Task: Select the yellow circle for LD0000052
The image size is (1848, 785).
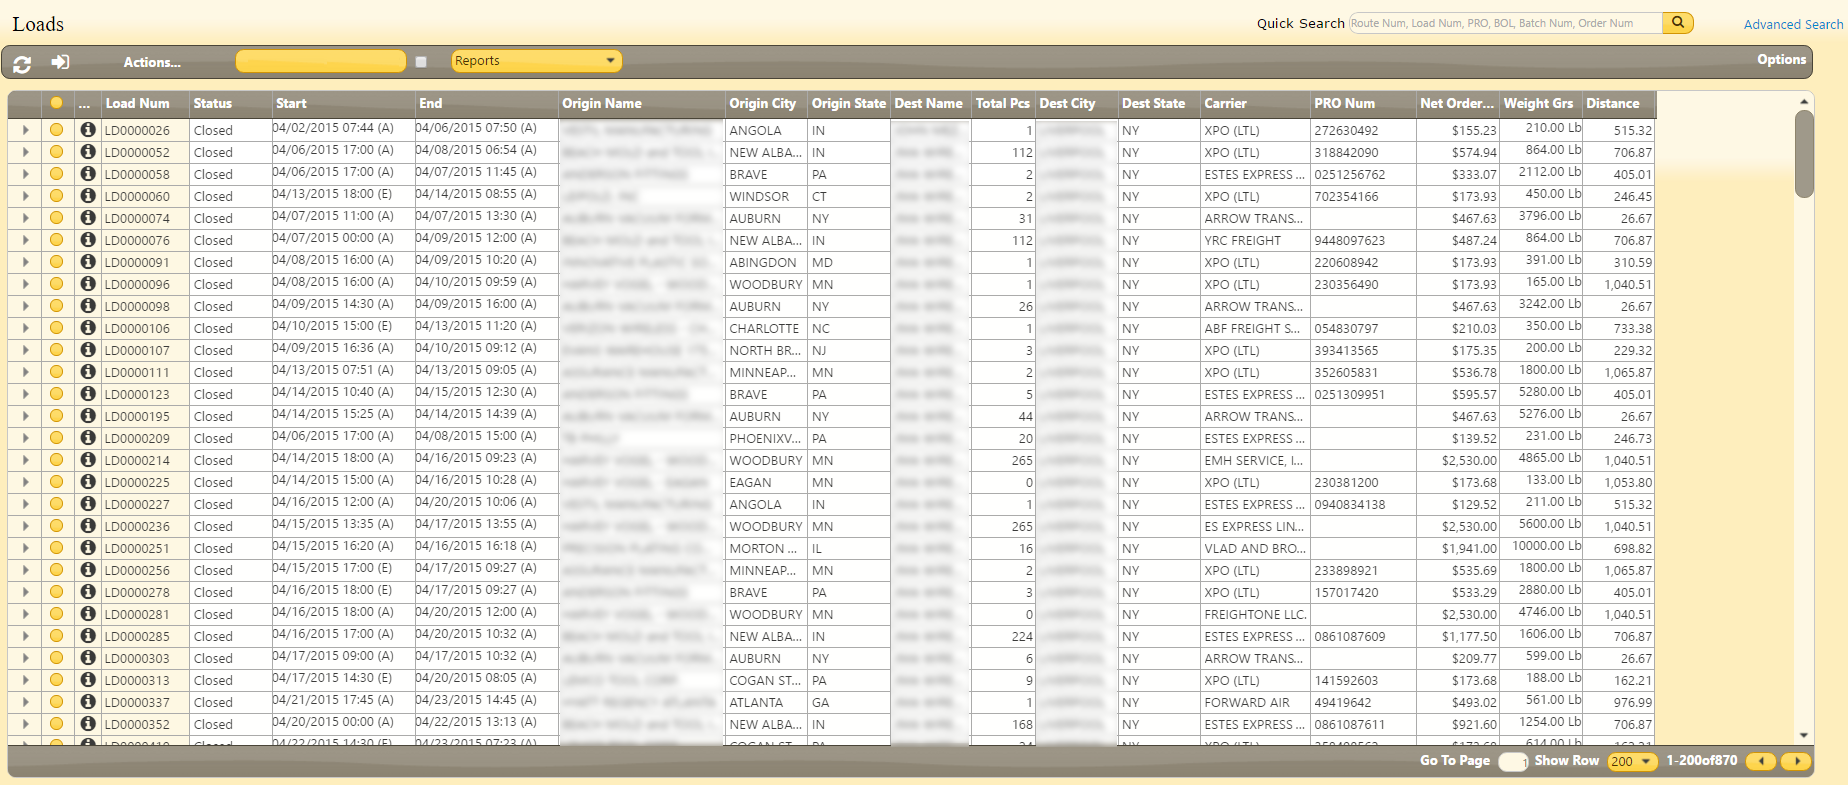Action: point(56,152)
